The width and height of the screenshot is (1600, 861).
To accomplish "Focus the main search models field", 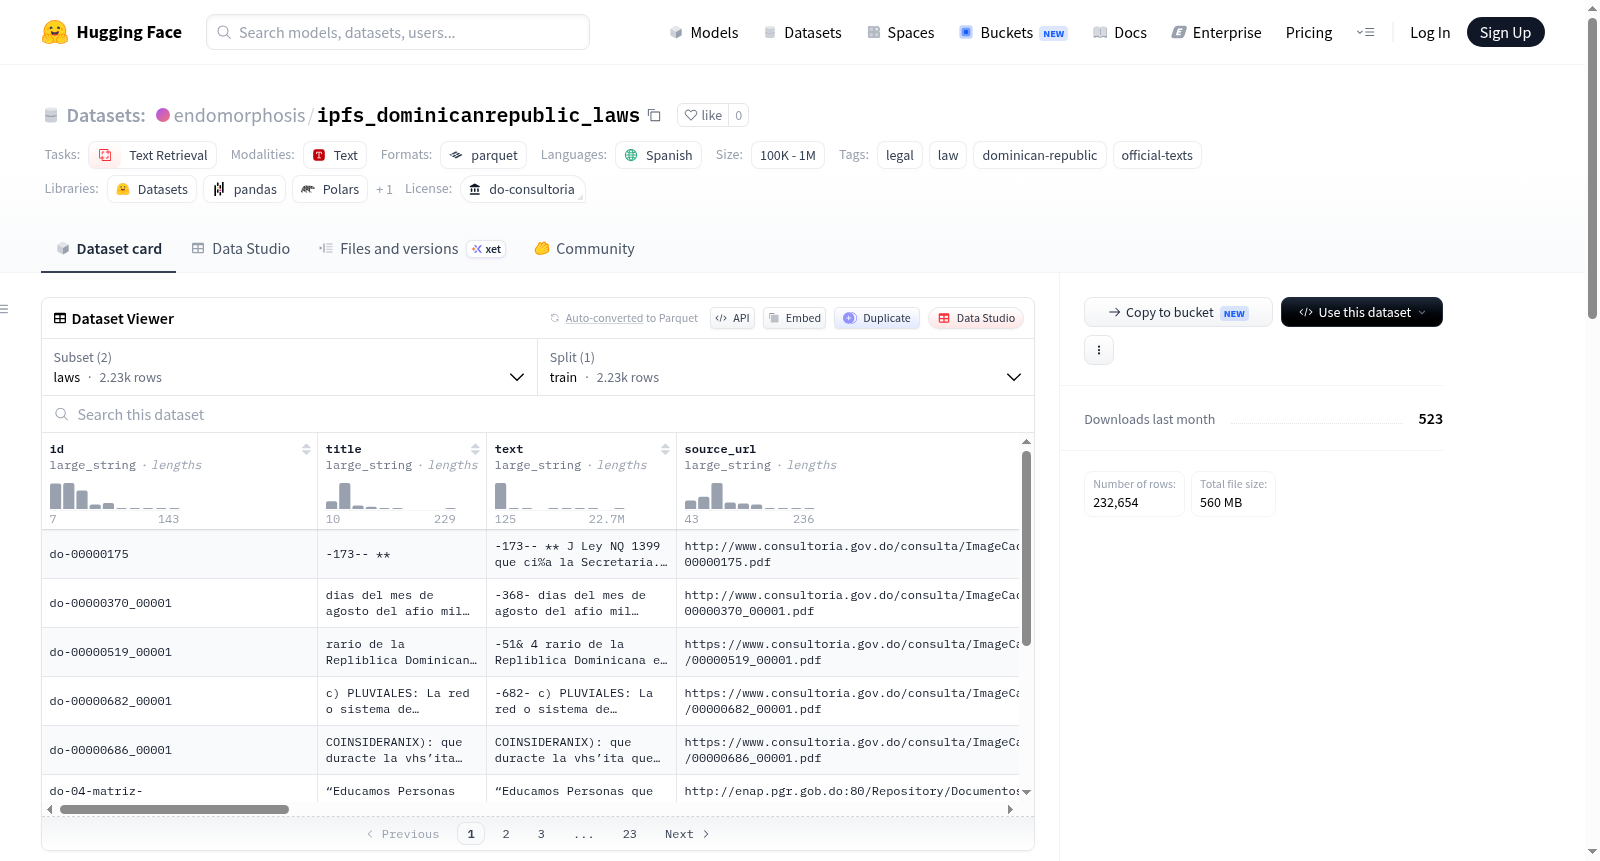I will pos(398,32).
